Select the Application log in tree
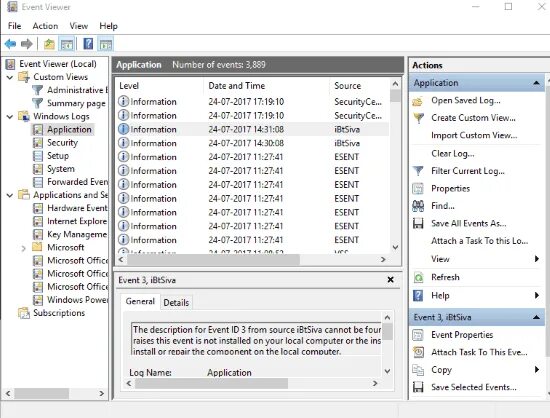Screen dimensions: 550x418 69,130
